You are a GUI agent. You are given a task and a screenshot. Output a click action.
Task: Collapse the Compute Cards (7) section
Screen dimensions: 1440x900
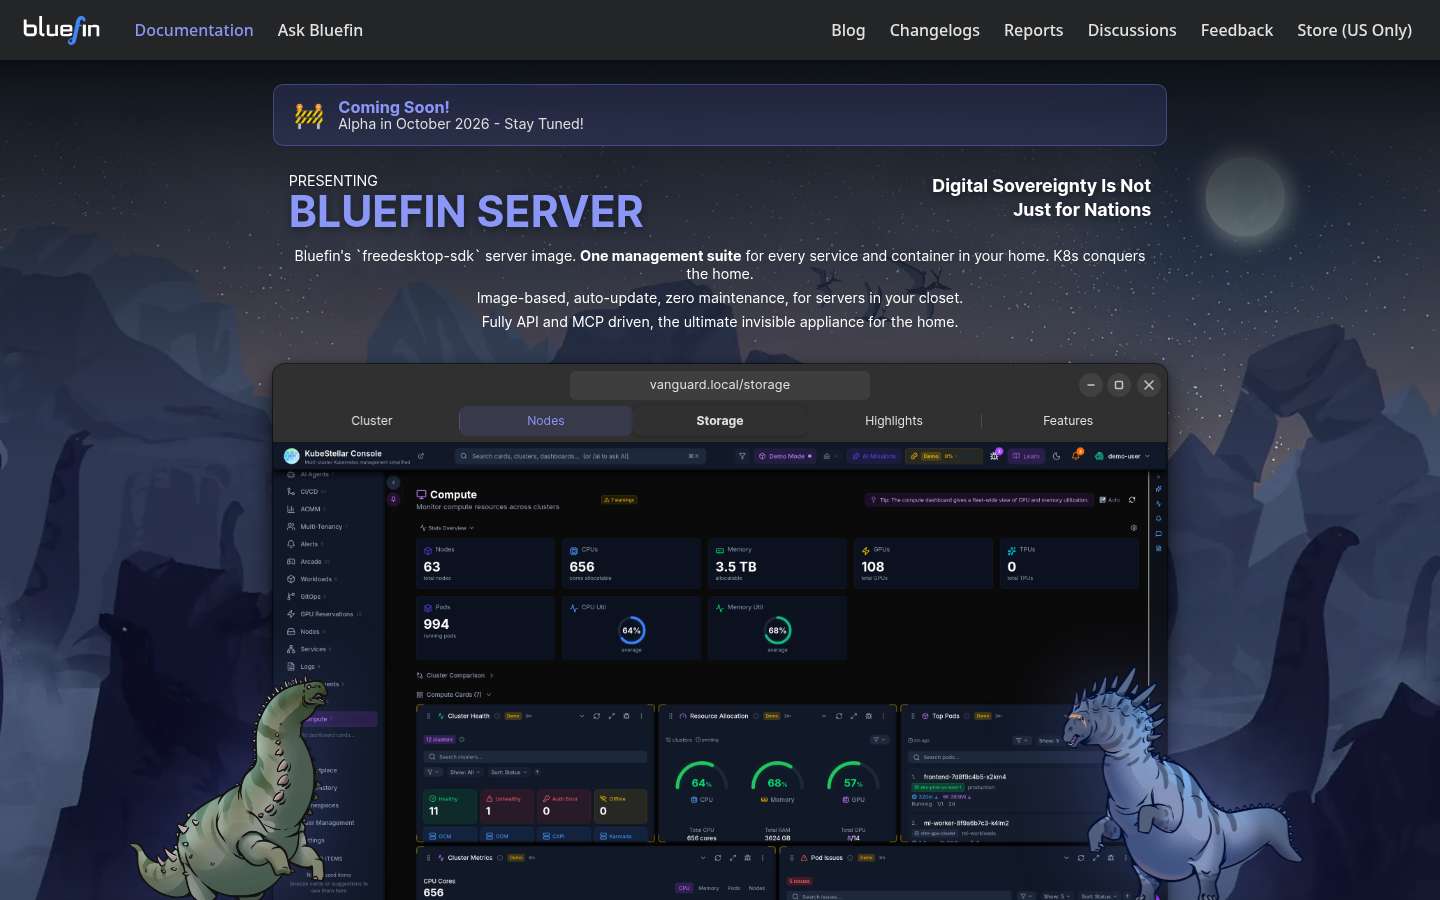click(454, 695)
